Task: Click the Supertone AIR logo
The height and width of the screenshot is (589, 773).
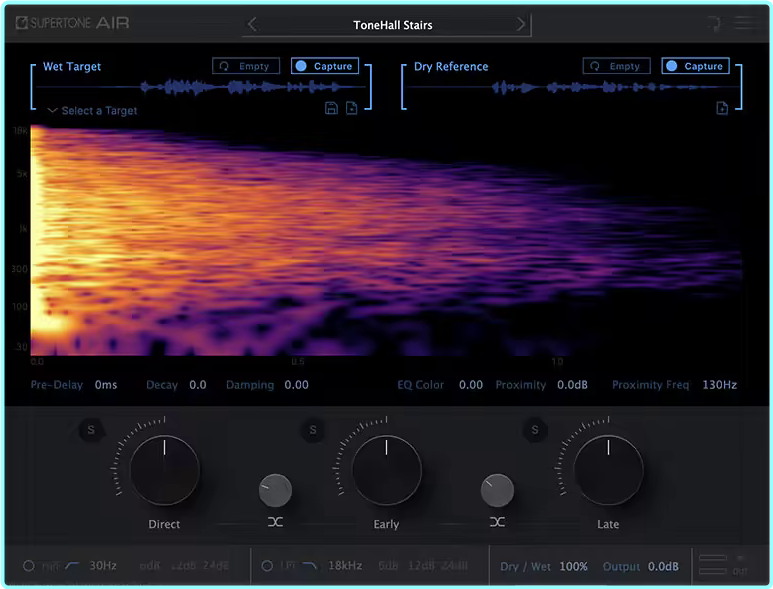Action: 72,23
